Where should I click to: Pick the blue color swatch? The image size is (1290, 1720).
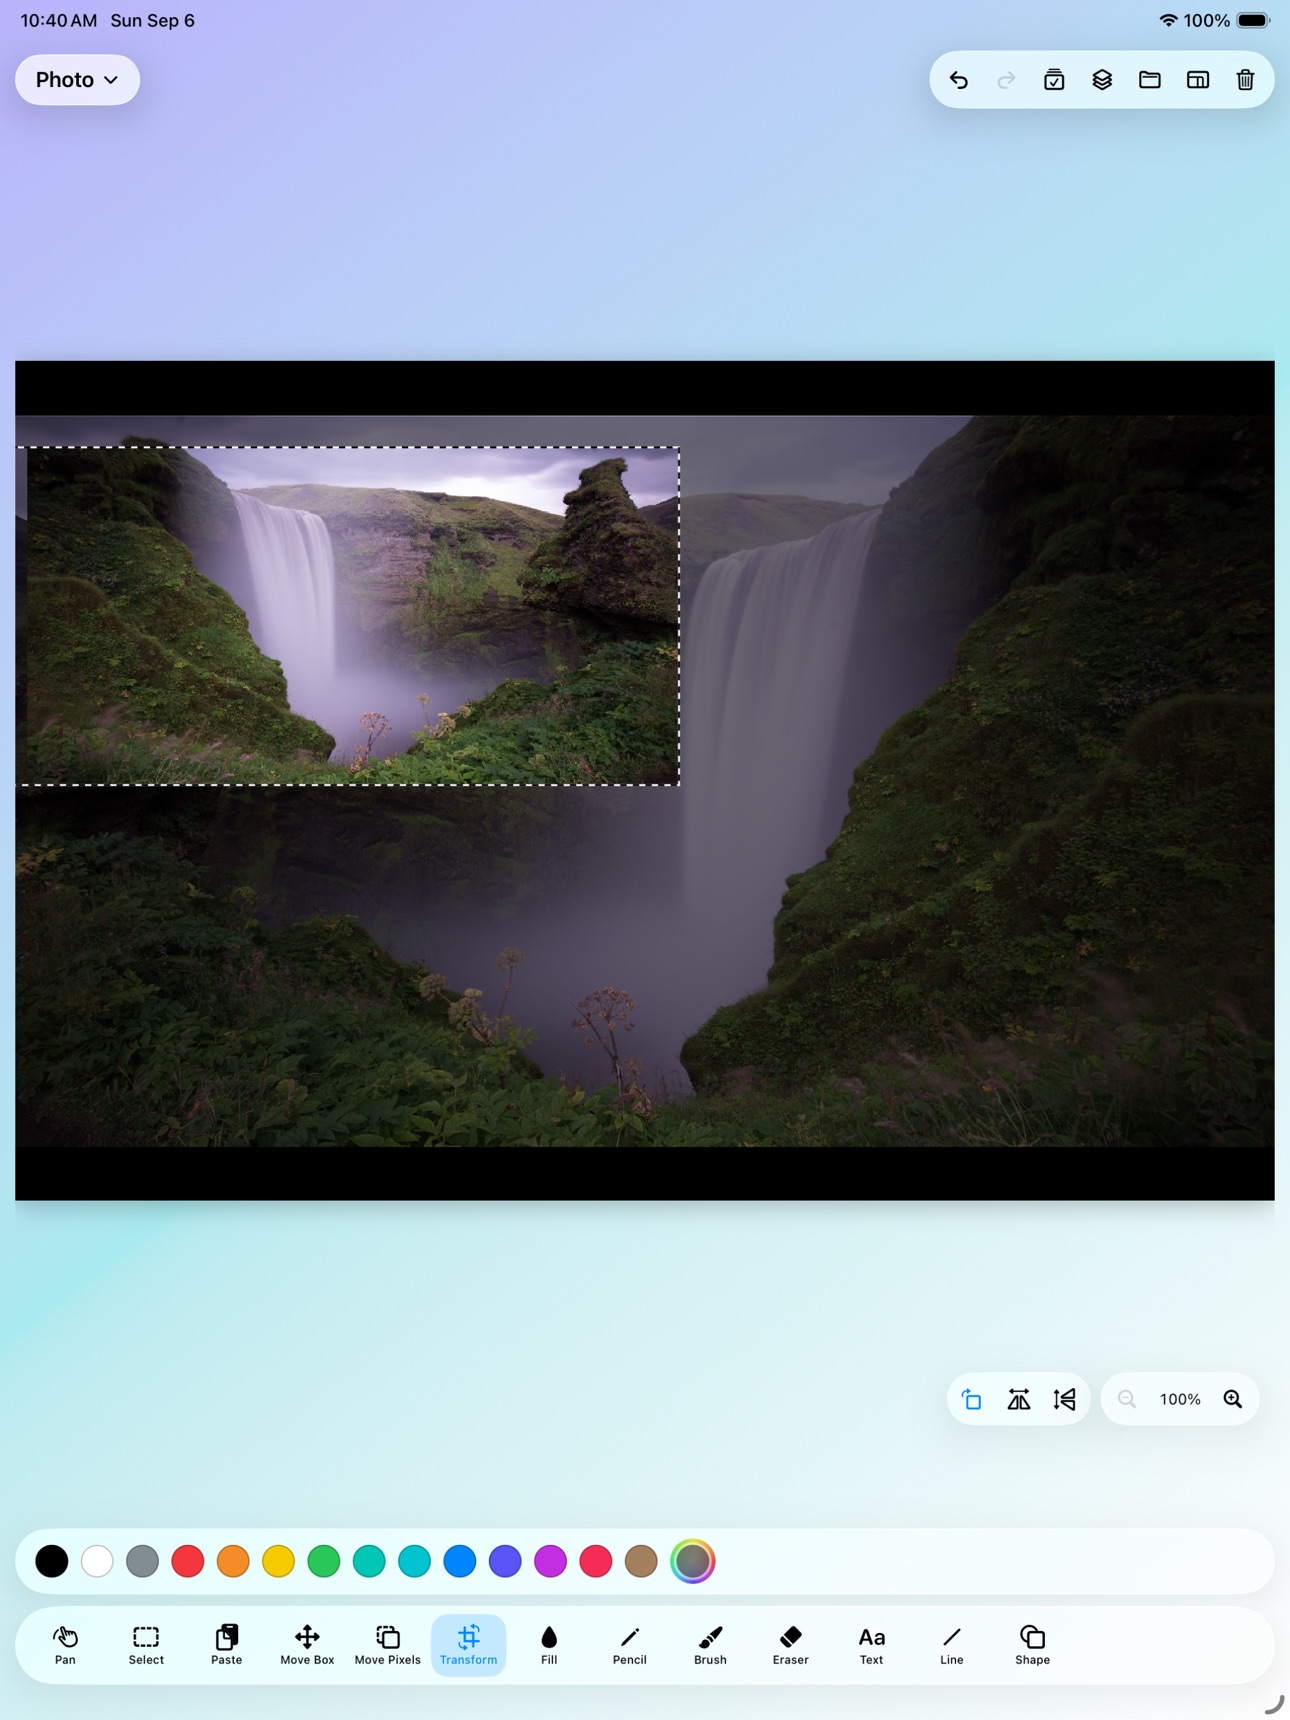coord(460,1561)
